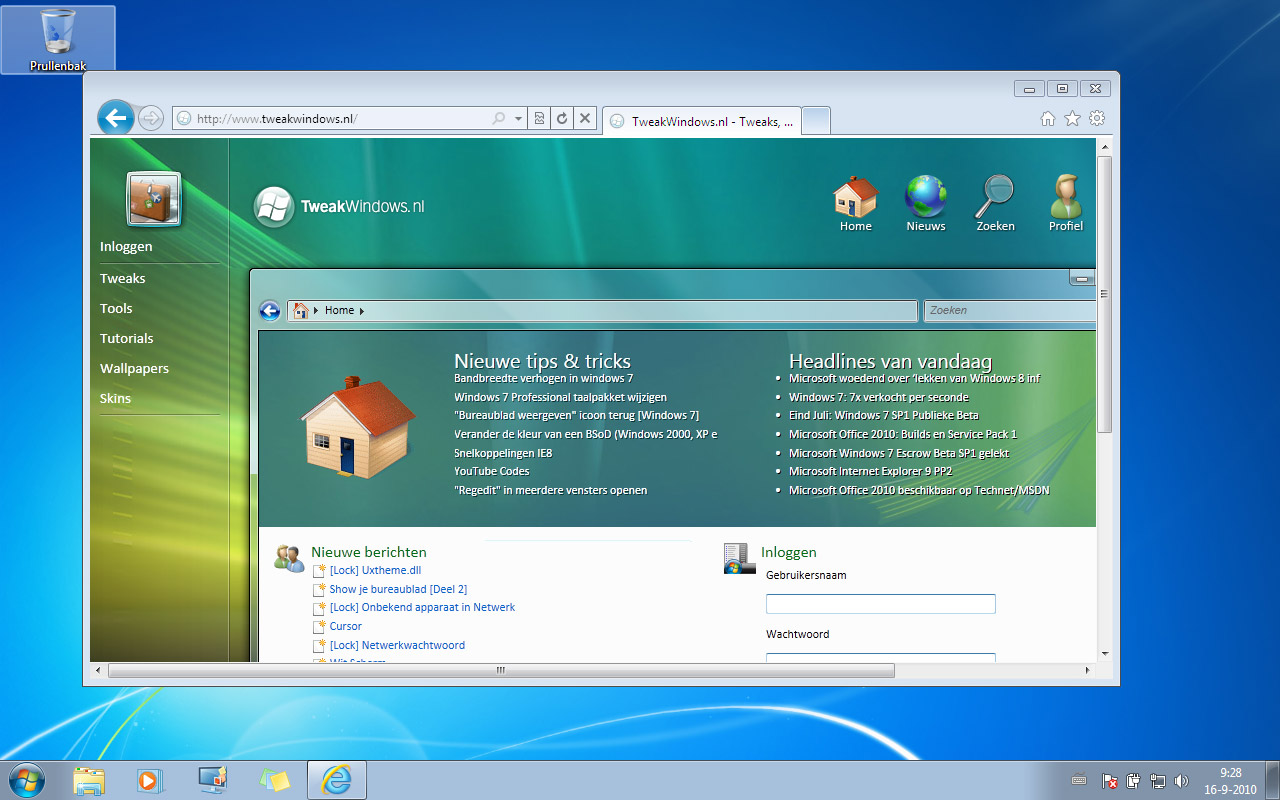
Task: Open Favorites with the star icon
Action: pyautogui.click(x=1072, y=119)
